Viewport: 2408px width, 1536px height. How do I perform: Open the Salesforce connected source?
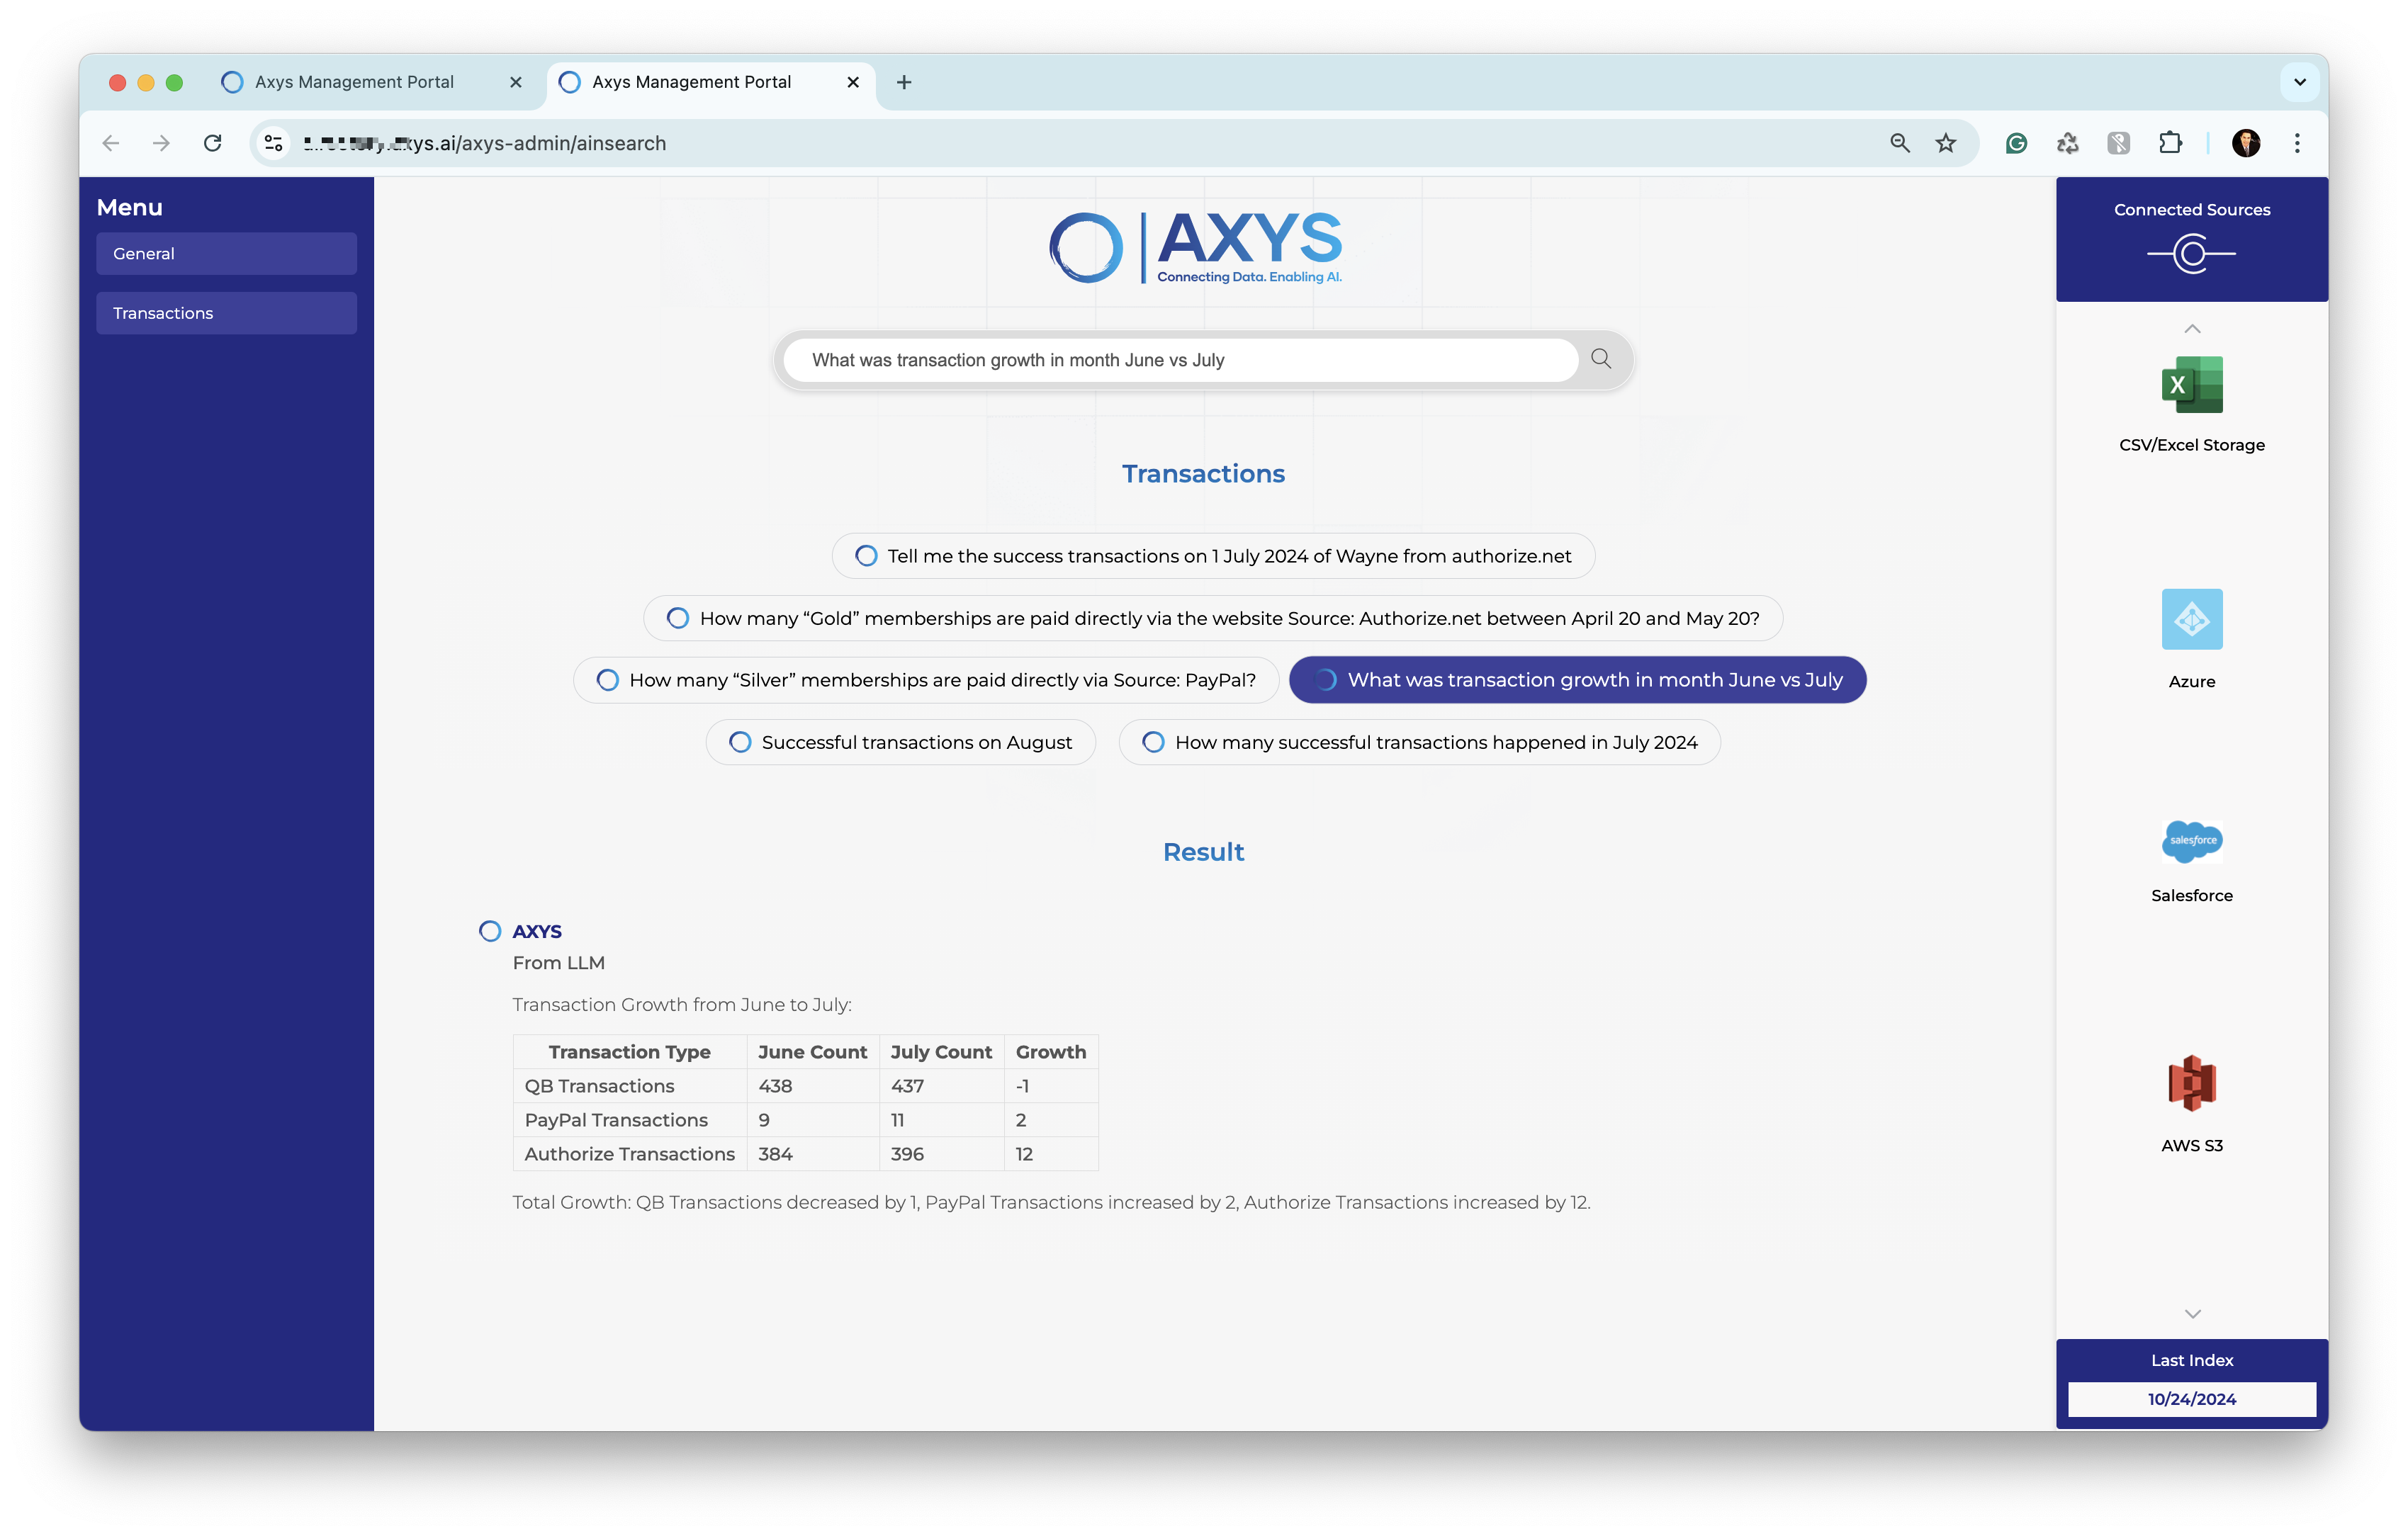click(x=2191, y=841)
